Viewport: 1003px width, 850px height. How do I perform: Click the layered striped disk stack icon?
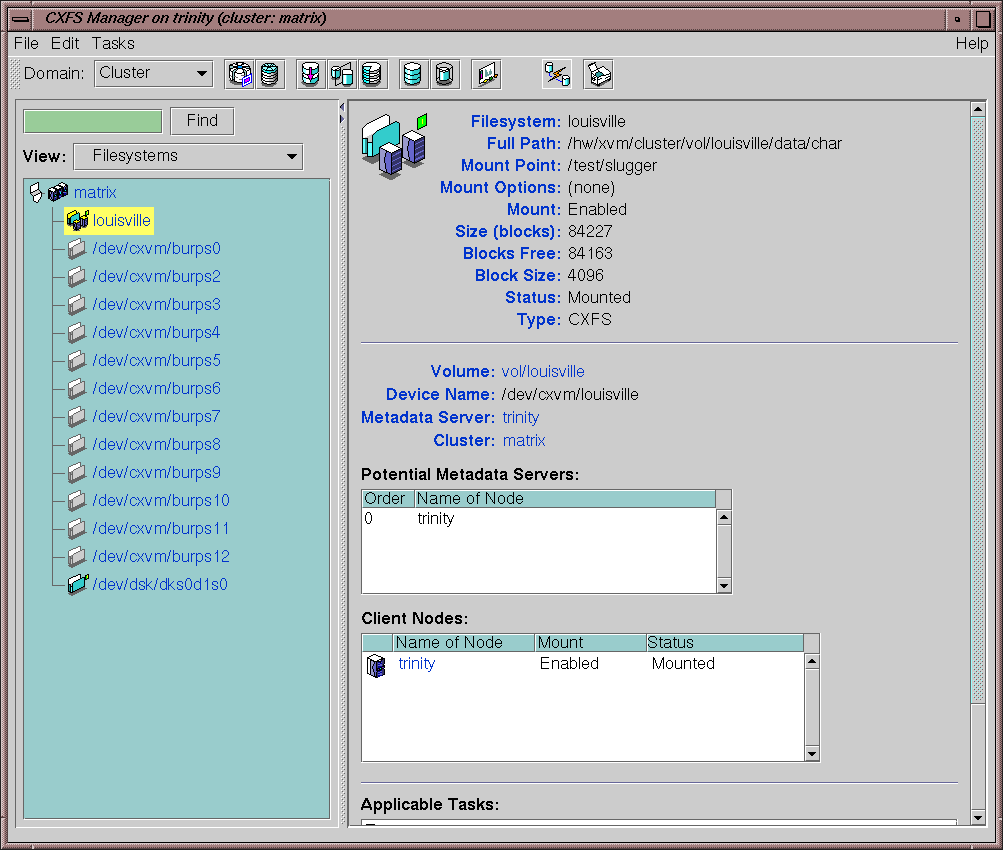tap(372, 74)
